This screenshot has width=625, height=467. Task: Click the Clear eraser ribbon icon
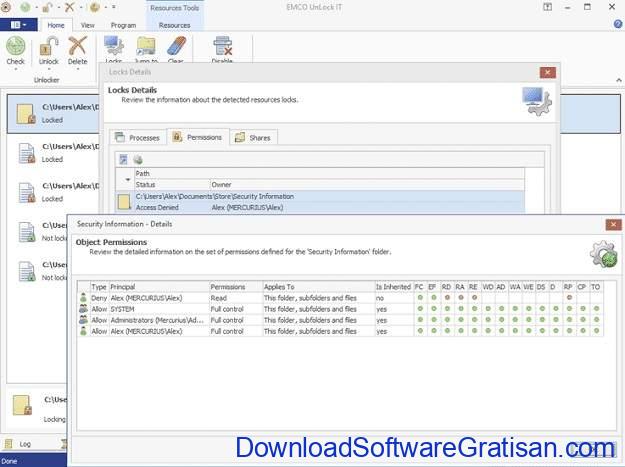176,49
